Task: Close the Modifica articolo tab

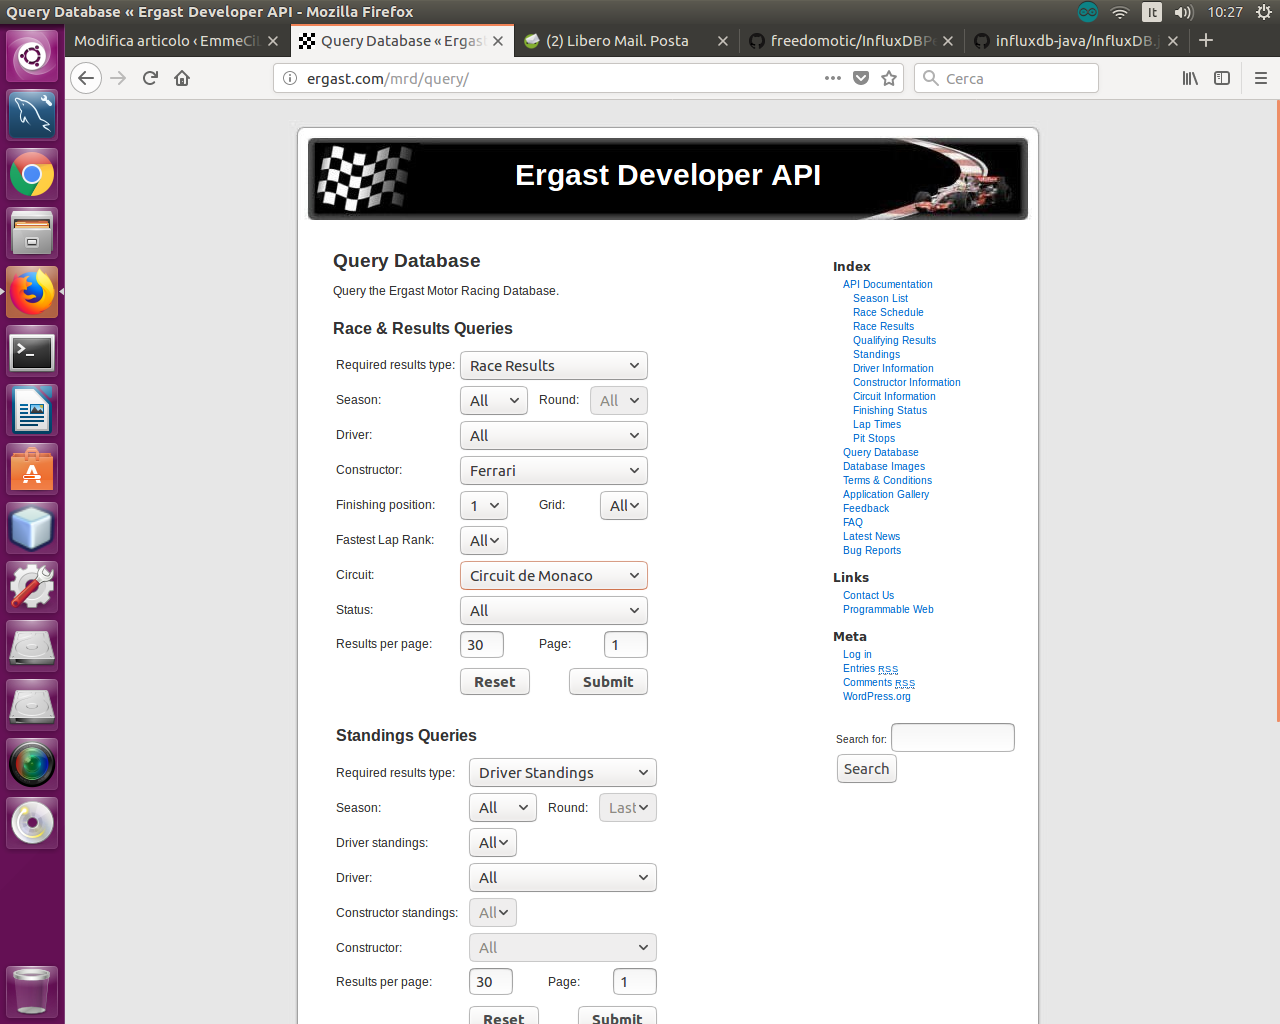Action: click(x=273, y=41)
